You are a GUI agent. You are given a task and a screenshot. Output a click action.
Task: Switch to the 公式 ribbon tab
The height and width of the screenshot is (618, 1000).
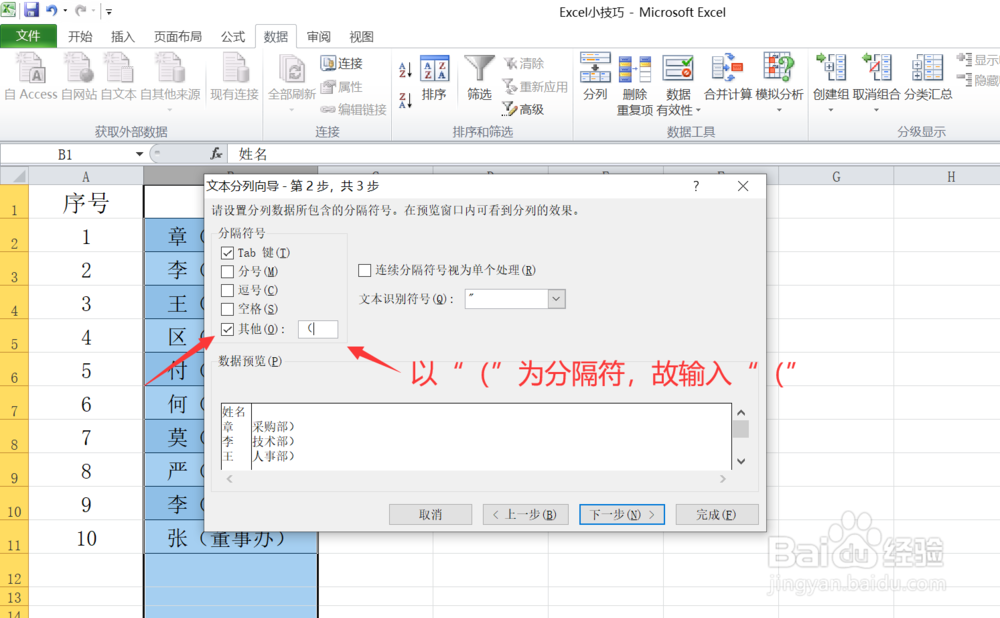(233, 36)
